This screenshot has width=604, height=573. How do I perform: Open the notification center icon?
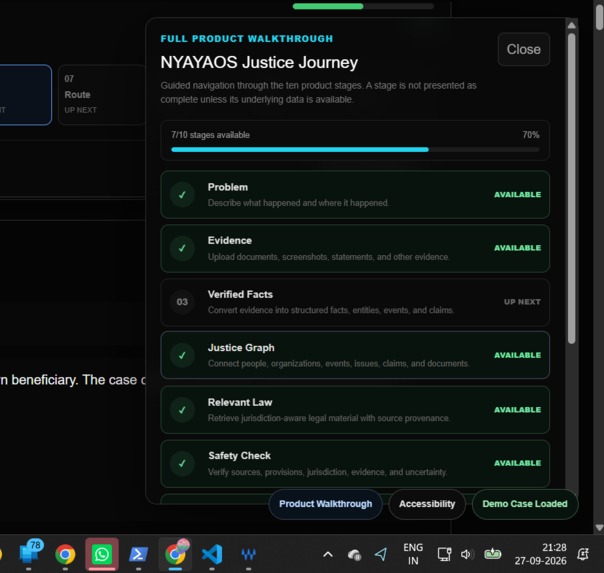pos(583,554)
